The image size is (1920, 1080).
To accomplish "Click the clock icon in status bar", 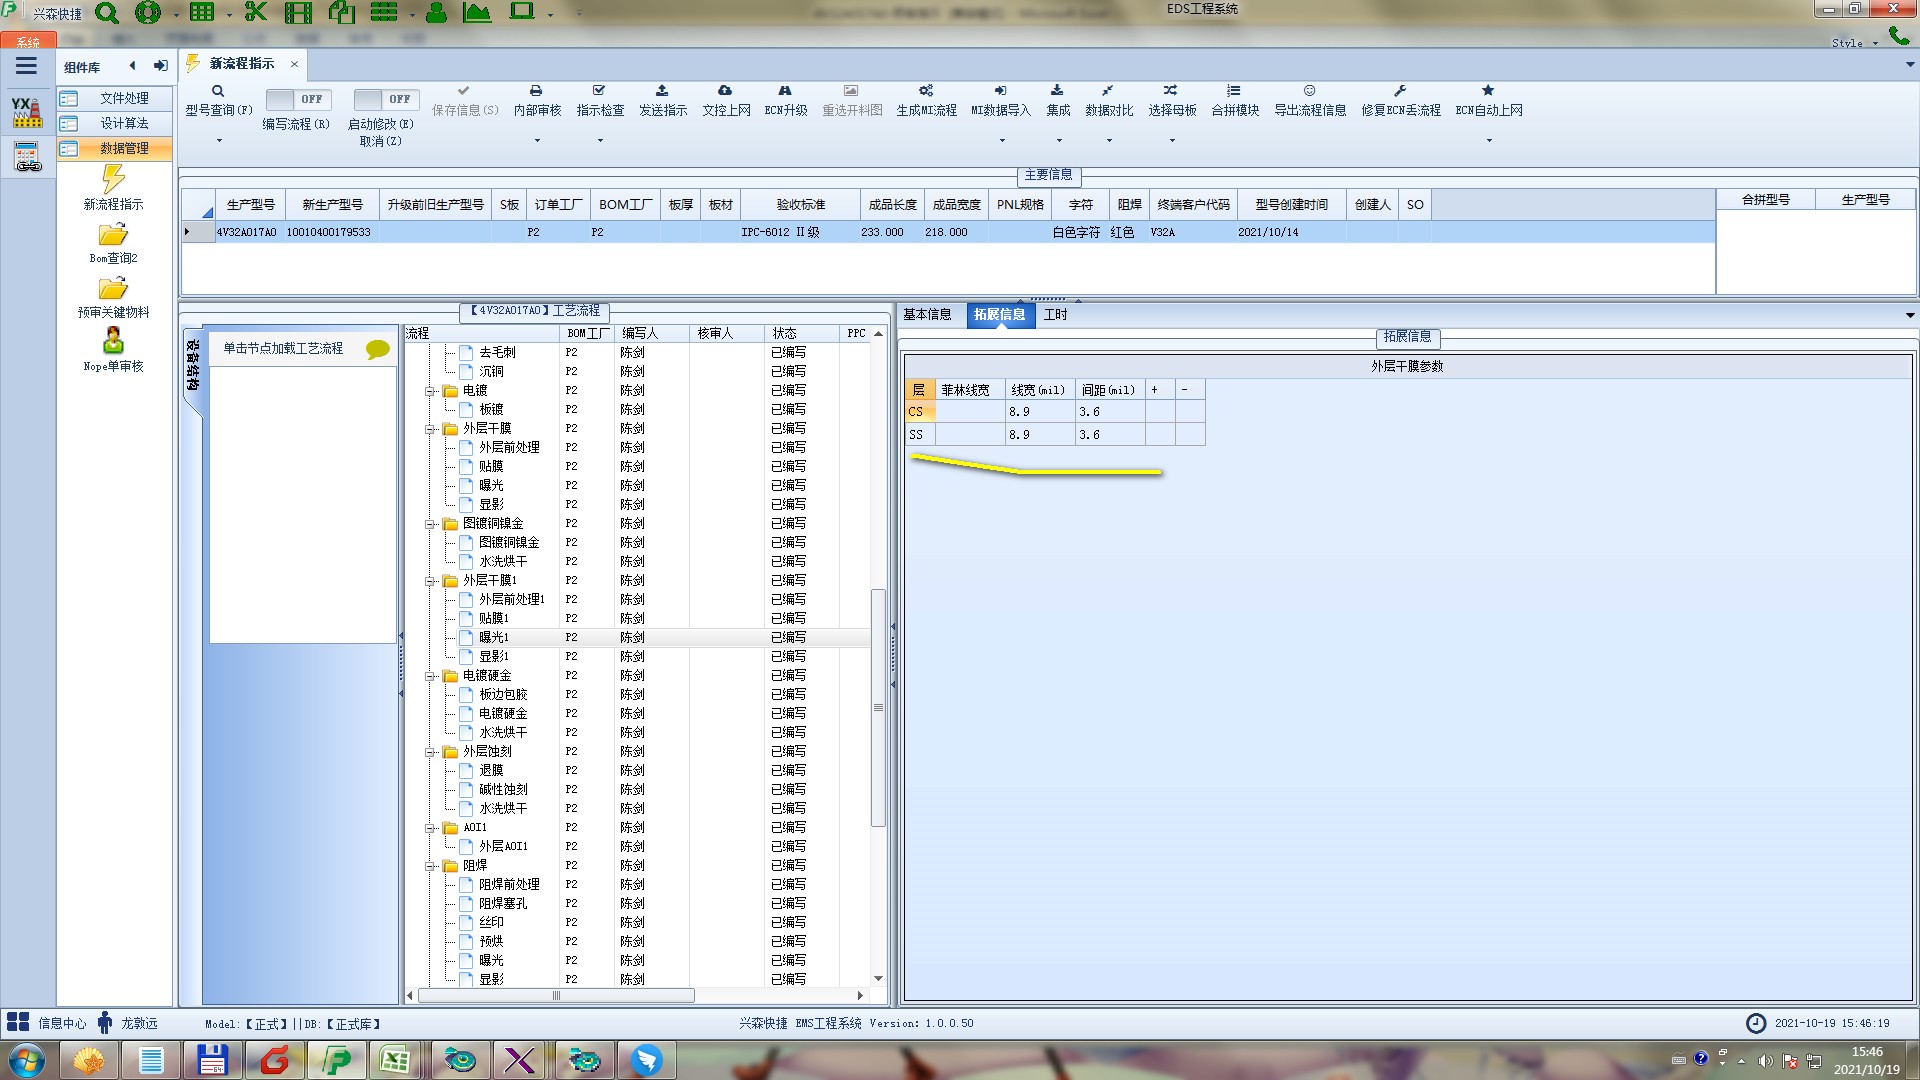I will (x=1756, y=1023).
